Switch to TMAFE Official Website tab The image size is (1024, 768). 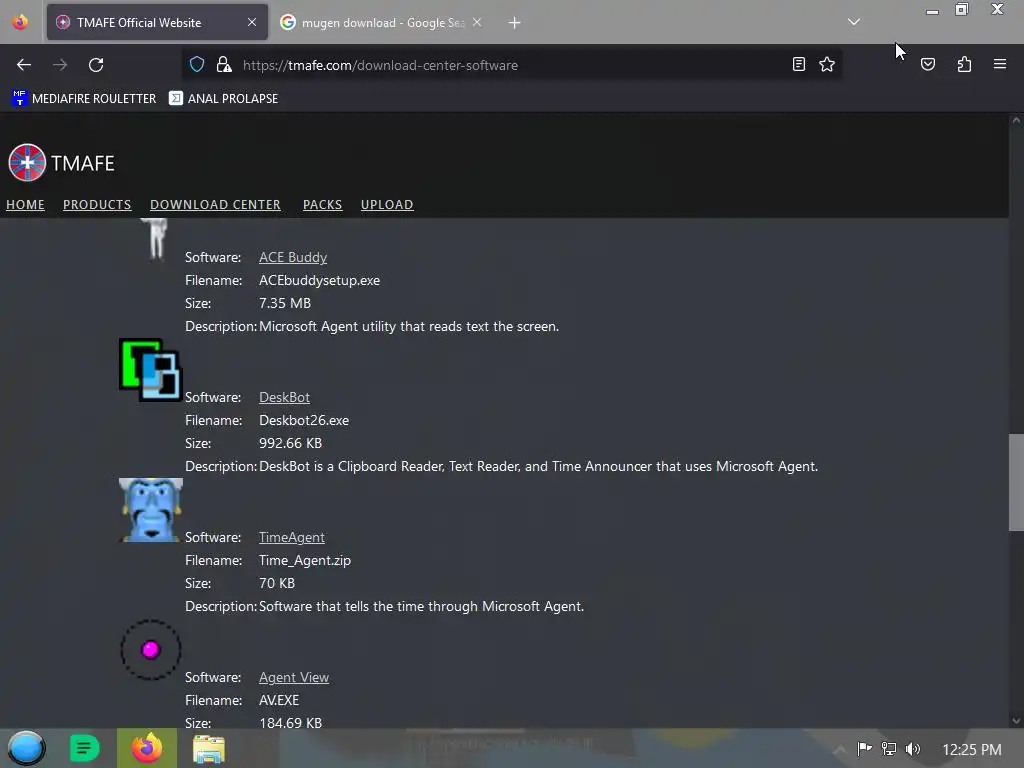click(157, 22)
